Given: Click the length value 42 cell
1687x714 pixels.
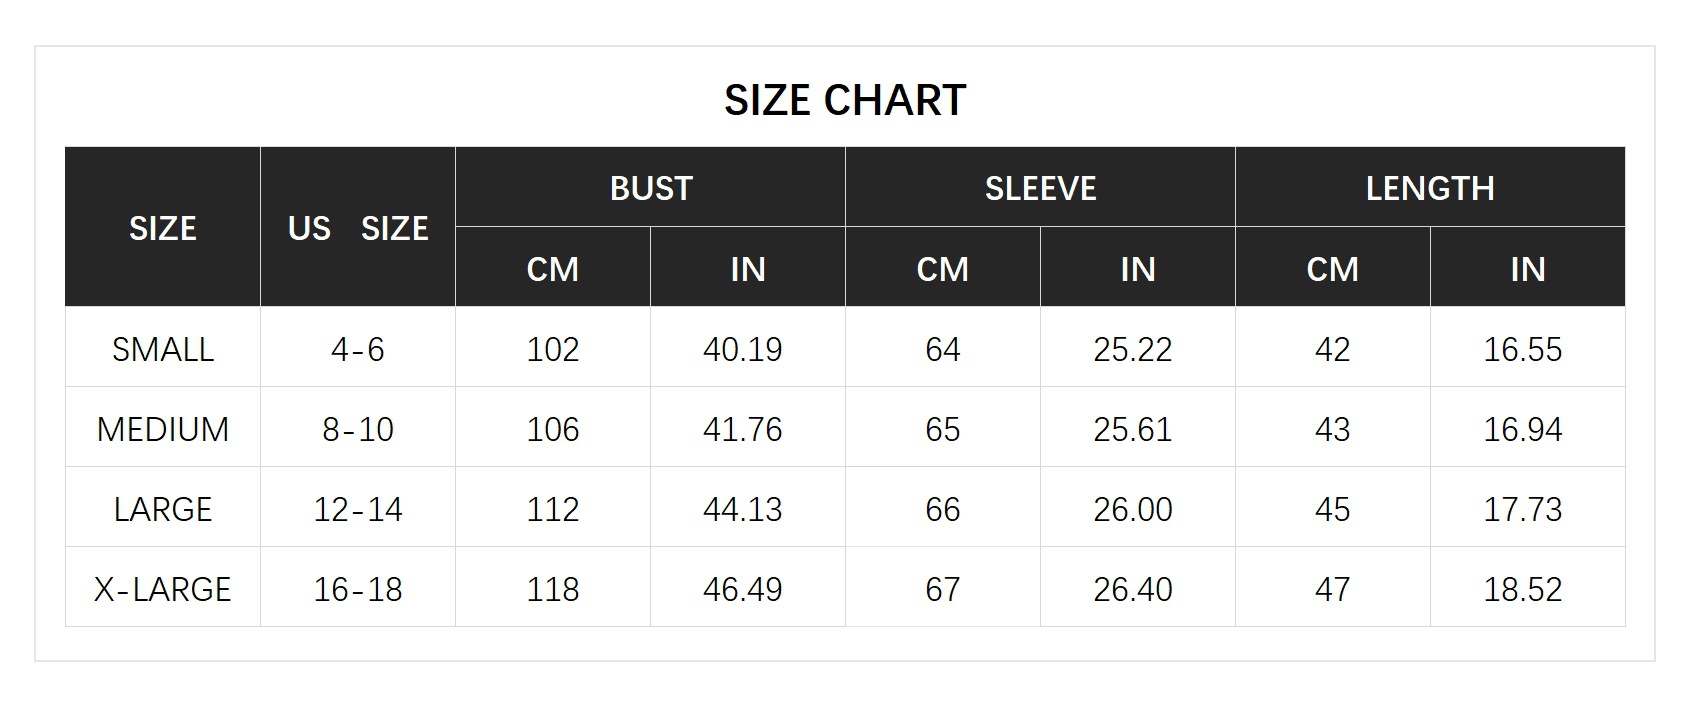Looking at the screenshot, I should pos(1333,347).
